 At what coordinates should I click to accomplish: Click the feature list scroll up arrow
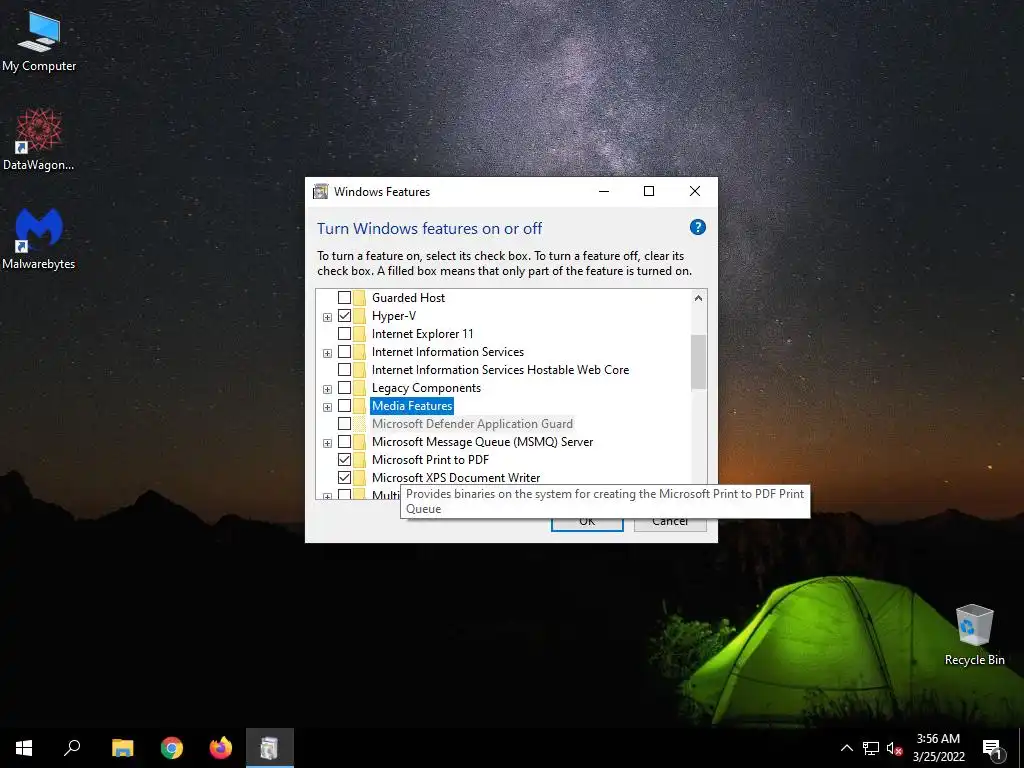coord(698,298)
